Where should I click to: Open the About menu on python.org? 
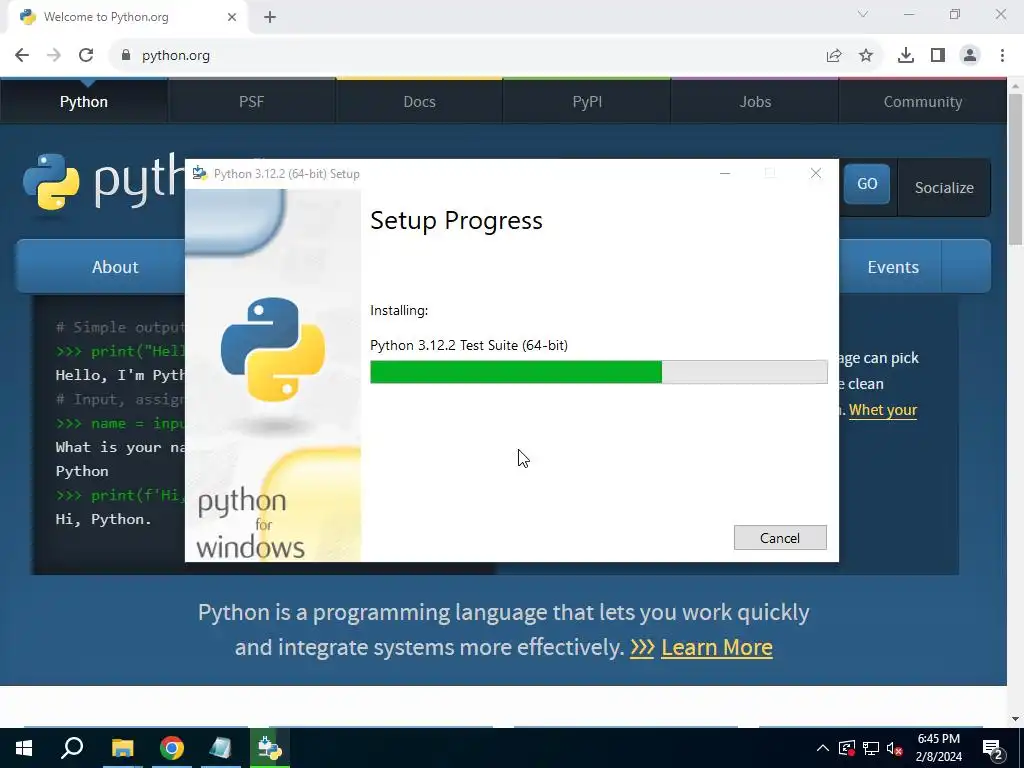click(x=115, y=267)
